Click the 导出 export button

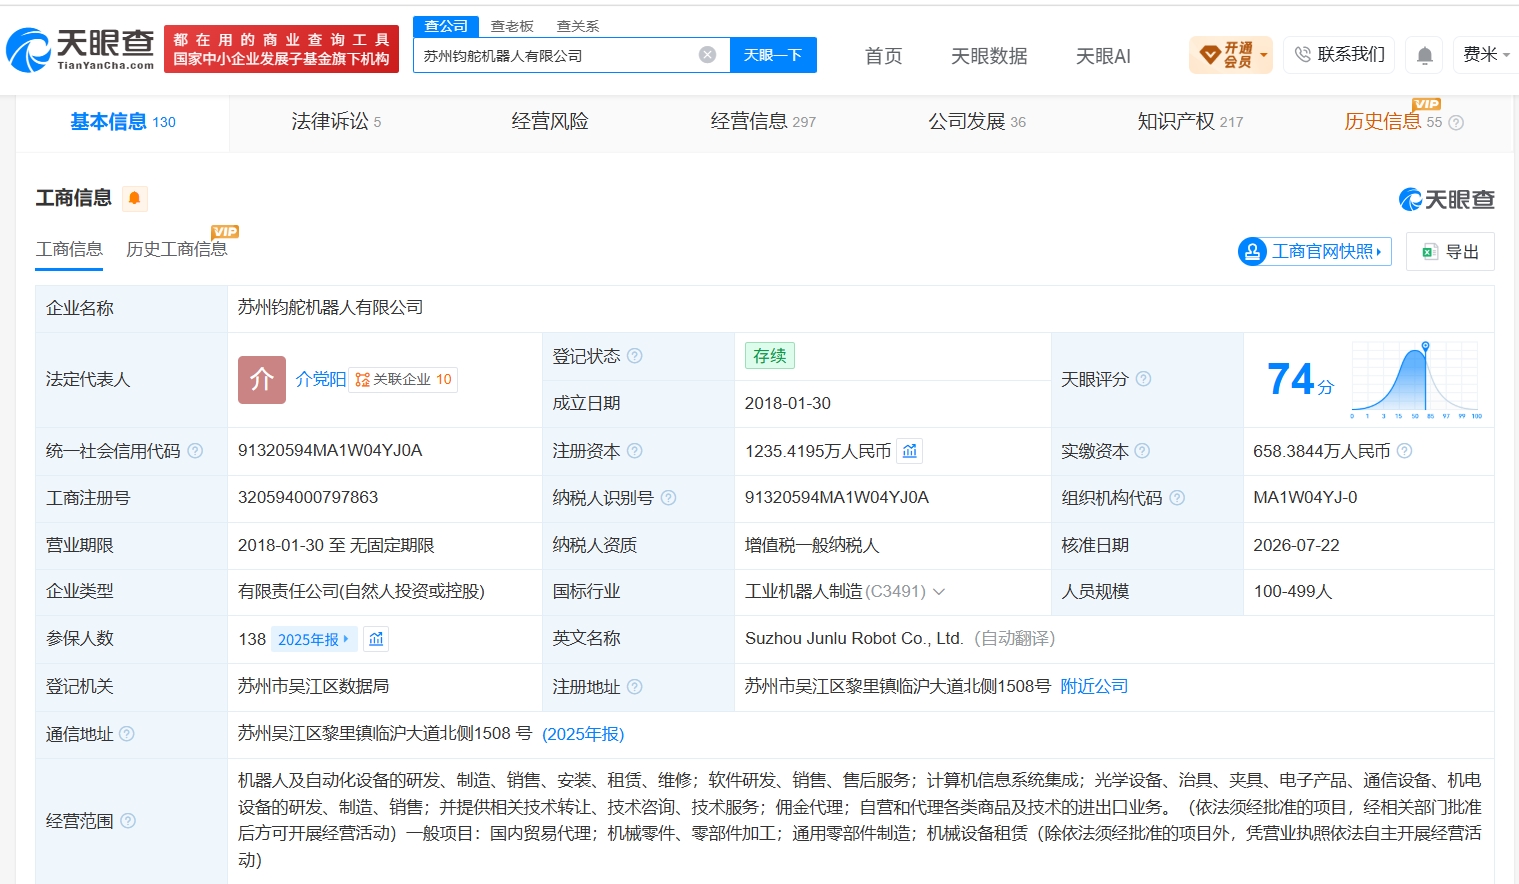[1450, 251]
